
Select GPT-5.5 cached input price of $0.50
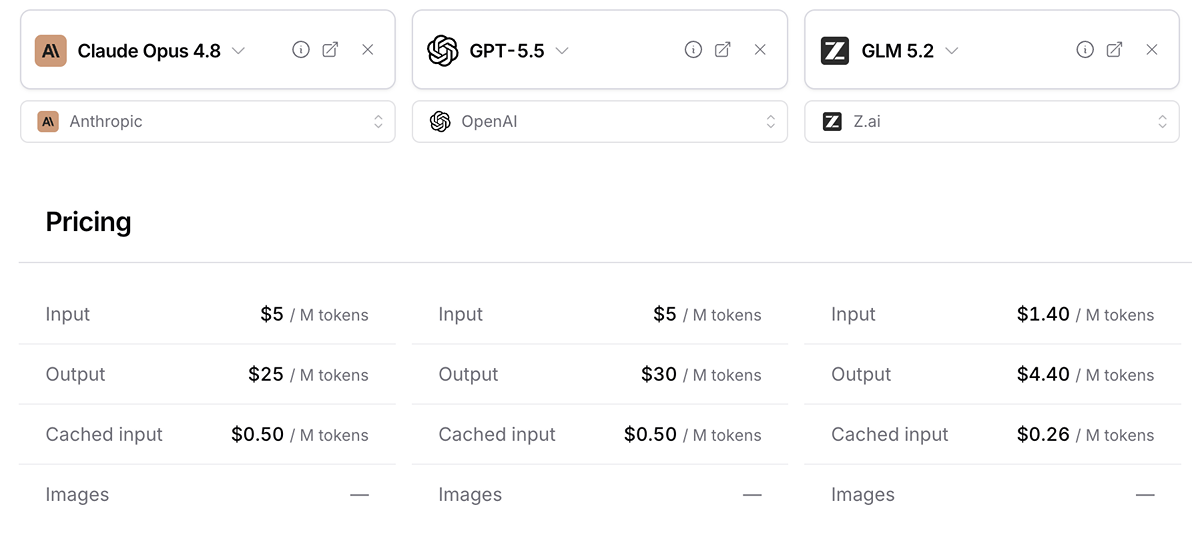coord(651,434)
